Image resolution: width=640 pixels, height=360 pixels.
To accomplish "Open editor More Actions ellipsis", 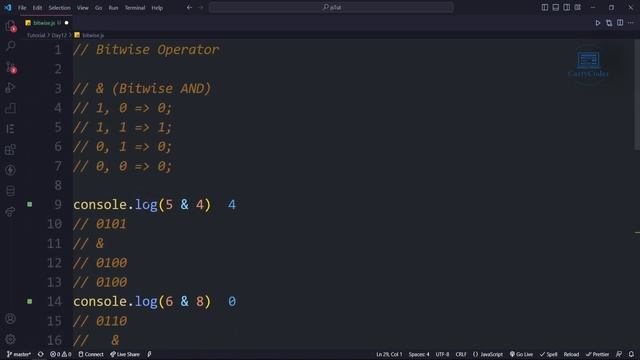I will pos(631,23).
